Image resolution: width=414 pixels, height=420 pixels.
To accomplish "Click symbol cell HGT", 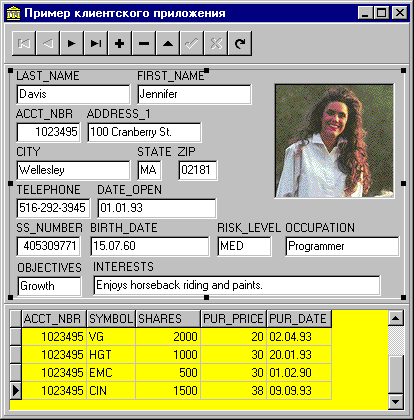I will 111,355.
